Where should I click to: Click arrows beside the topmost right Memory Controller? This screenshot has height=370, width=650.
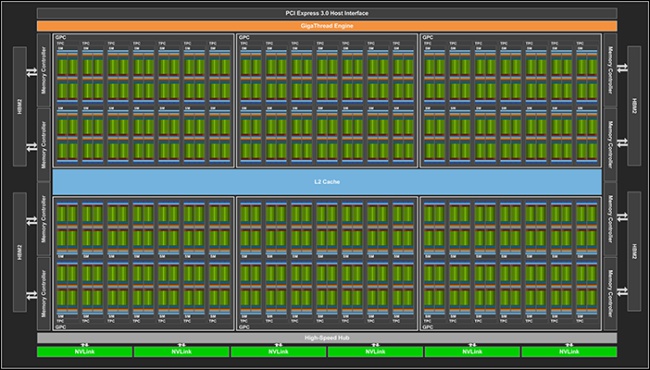pos(622,67)
